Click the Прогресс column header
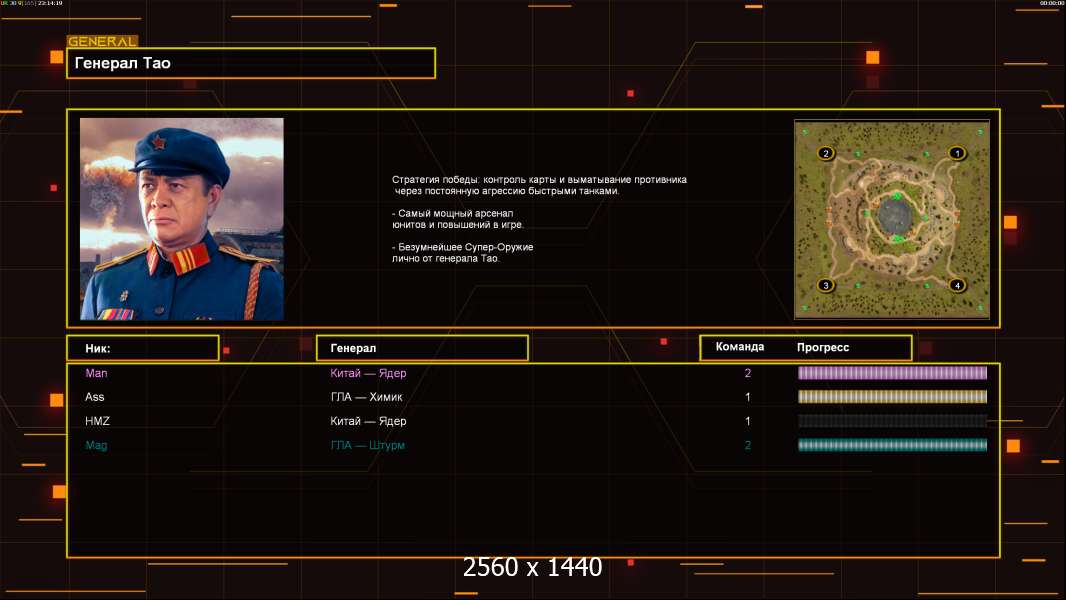 point(823,347)
